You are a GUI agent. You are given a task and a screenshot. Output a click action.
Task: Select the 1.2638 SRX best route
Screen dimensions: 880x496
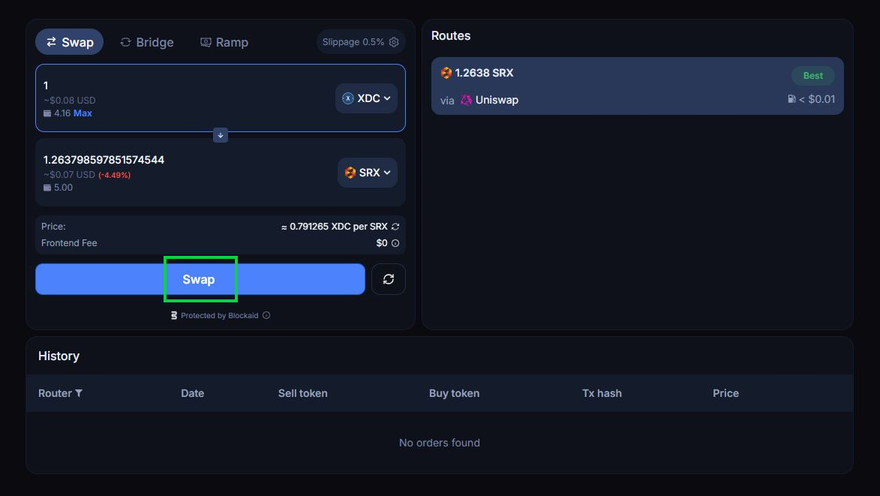pyautogui.click(x=637, y=86)
